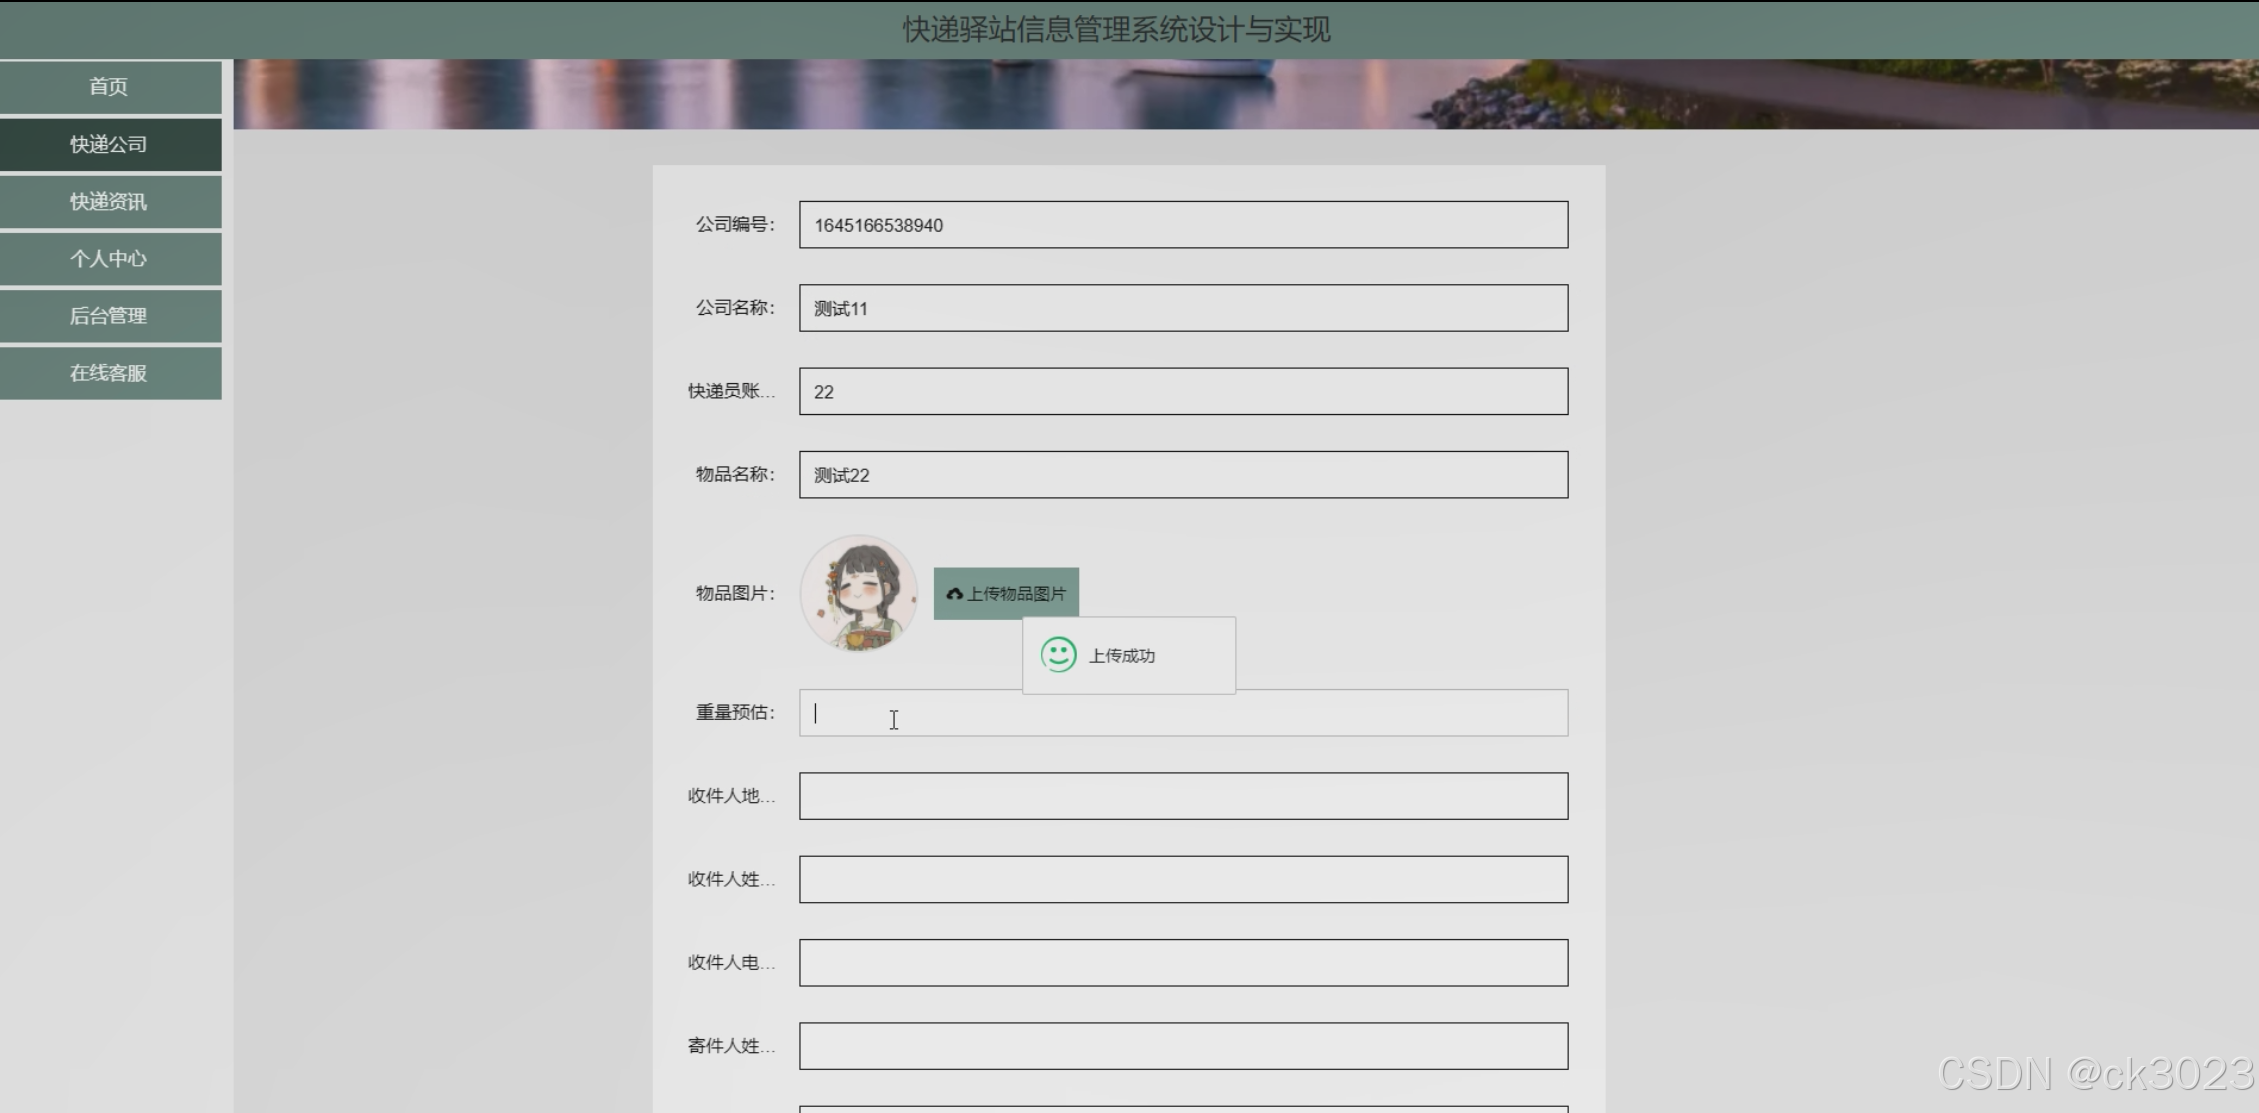Select the 收件人电话 input field

tap(1182, 963)
